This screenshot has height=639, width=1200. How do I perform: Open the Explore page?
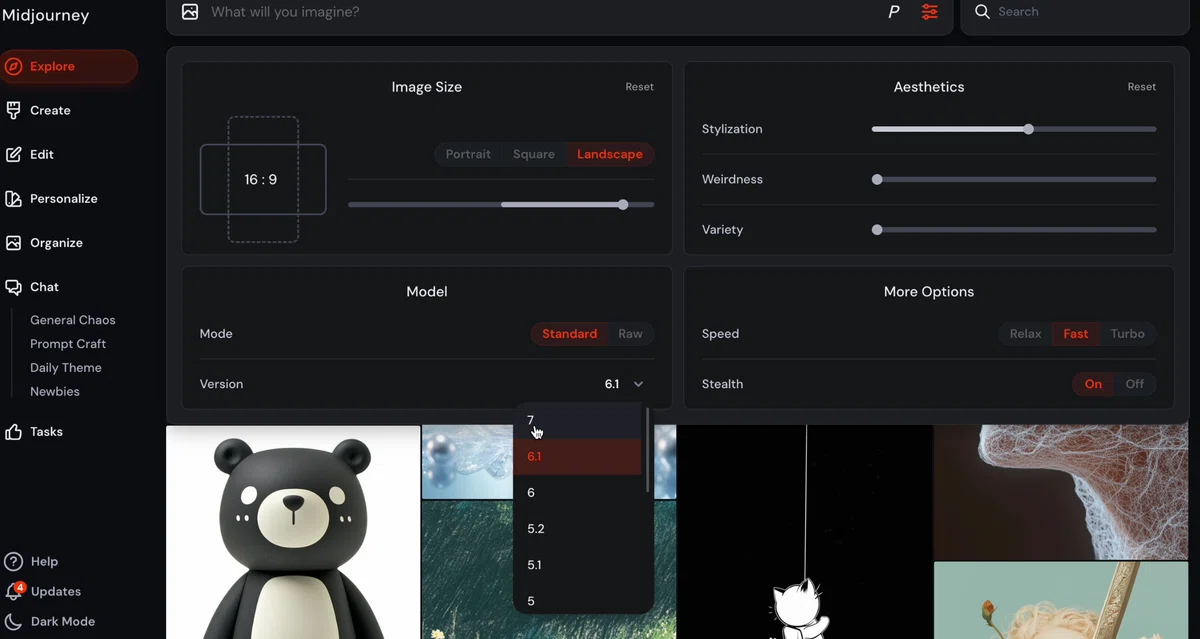[x=69, y=67]
